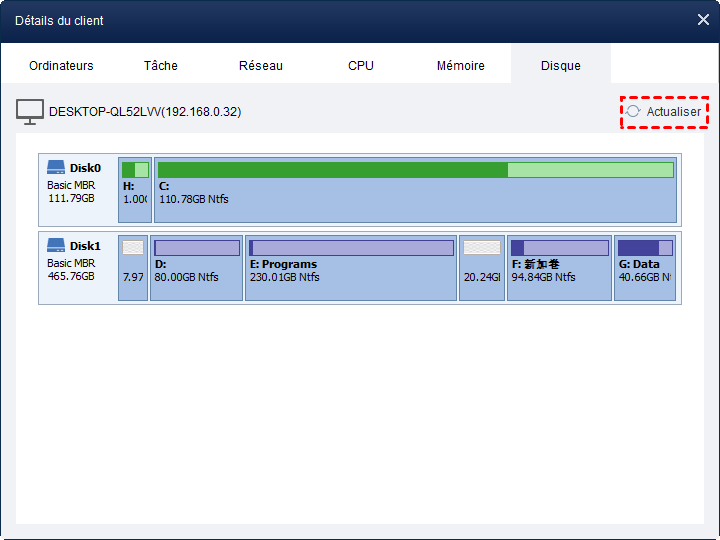Click the Disk0 drive icon
The image size is (720, 540).
(x=56, y=167)
